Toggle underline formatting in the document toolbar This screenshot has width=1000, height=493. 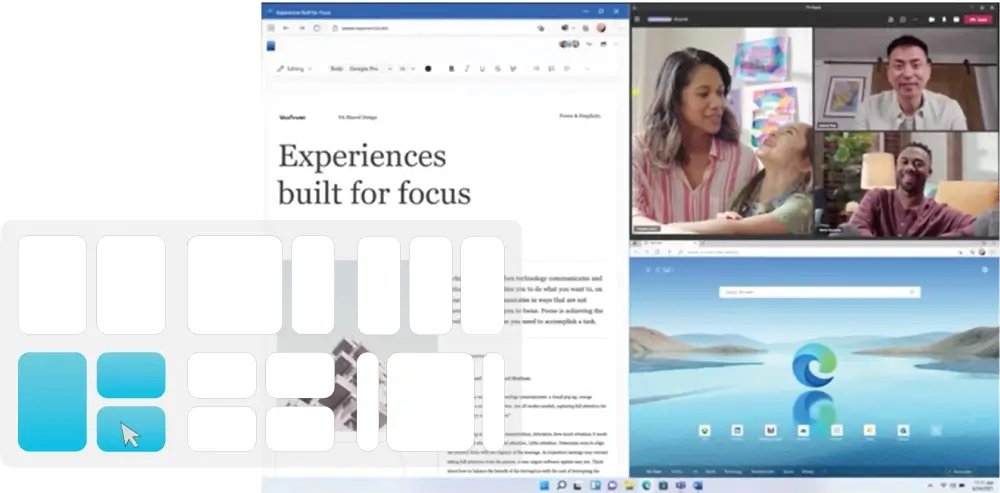tap(482, 68)
